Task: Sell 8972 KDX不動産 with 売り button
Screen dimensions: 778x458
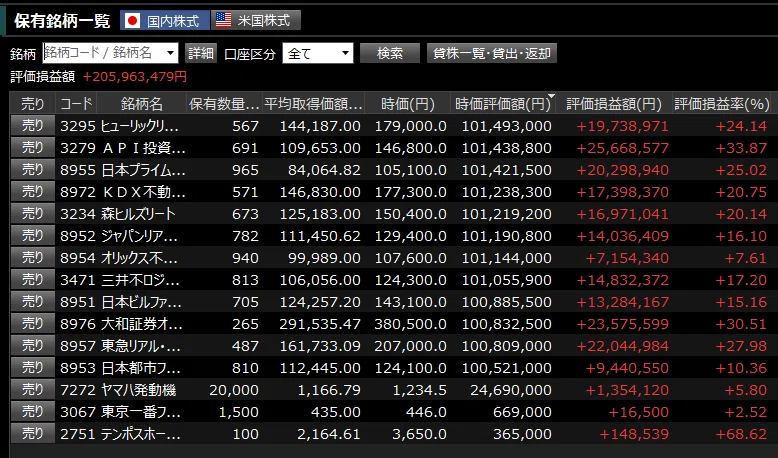Action: tap(33, 192)
